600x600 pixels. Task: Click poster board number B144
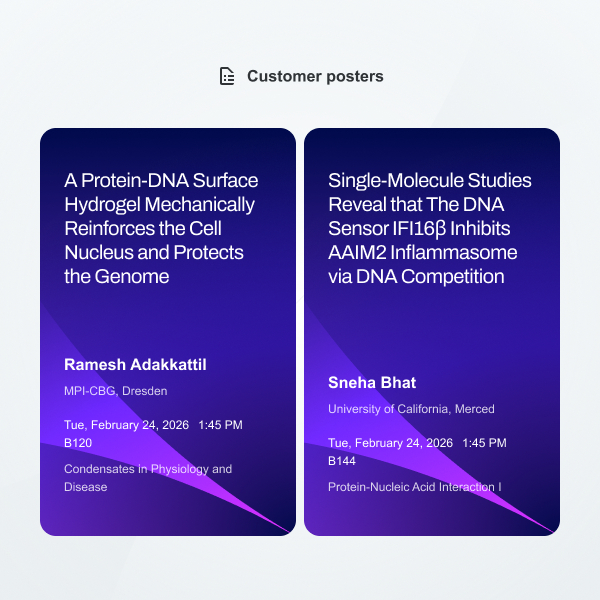342,460
